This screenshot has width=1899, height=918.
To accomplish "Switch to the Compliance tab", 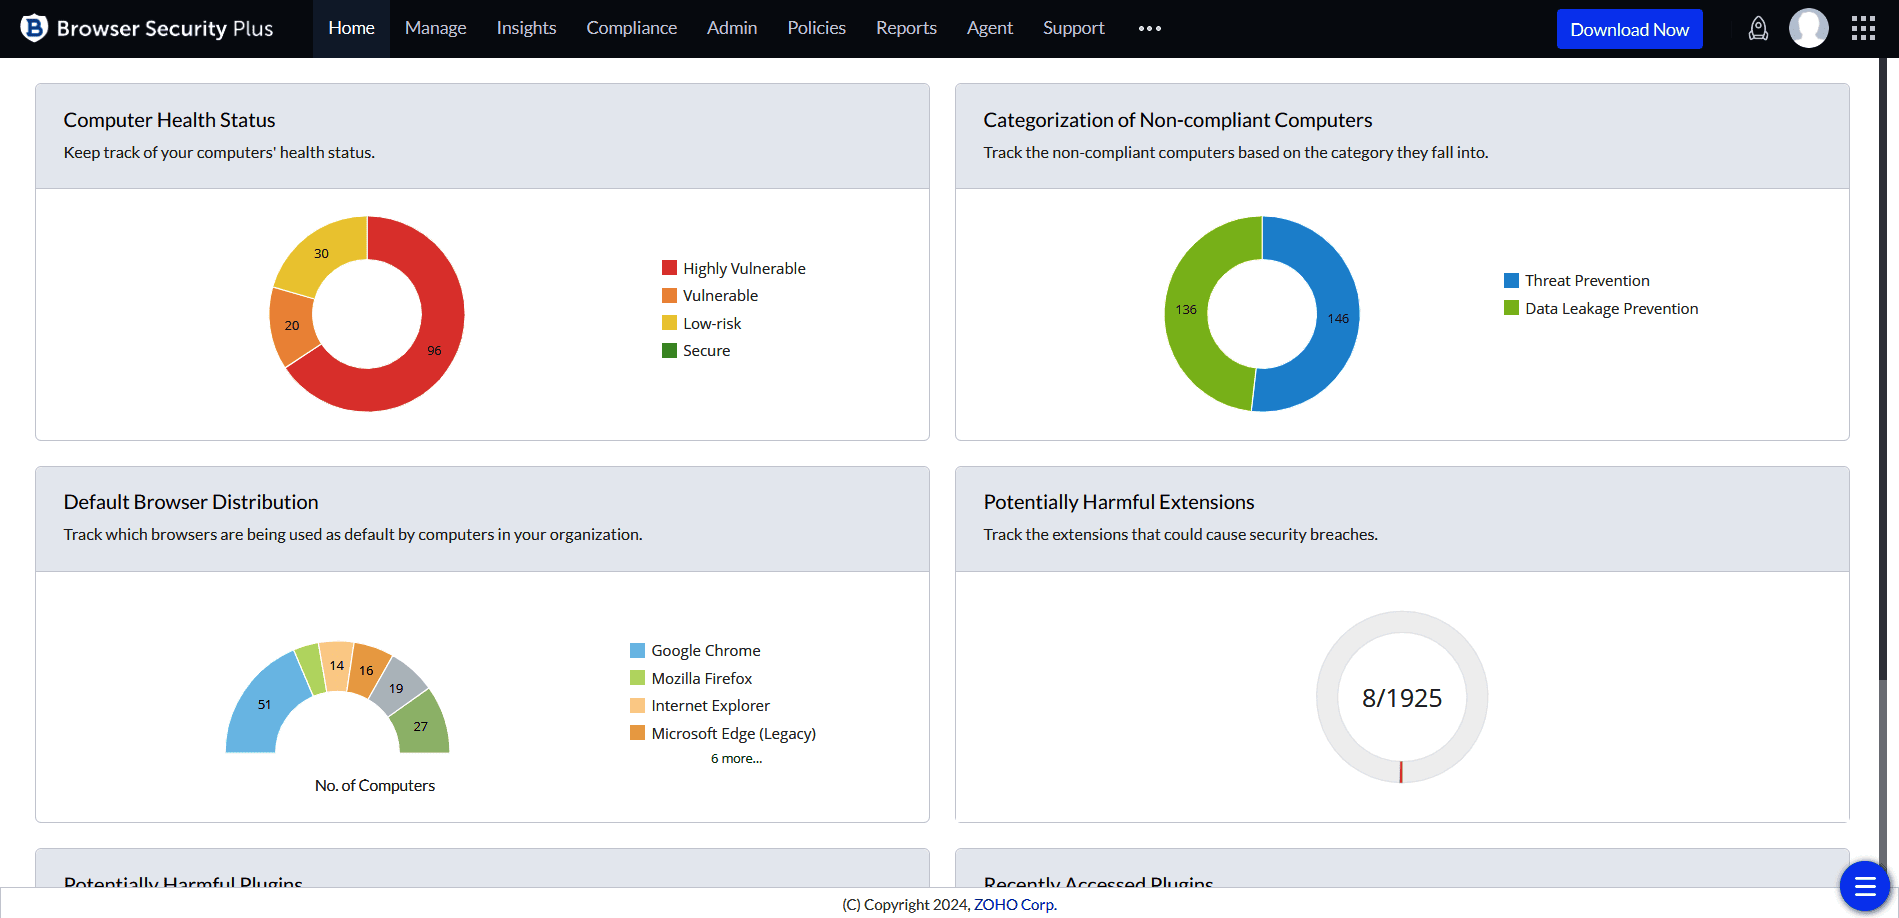I will 631,29.
